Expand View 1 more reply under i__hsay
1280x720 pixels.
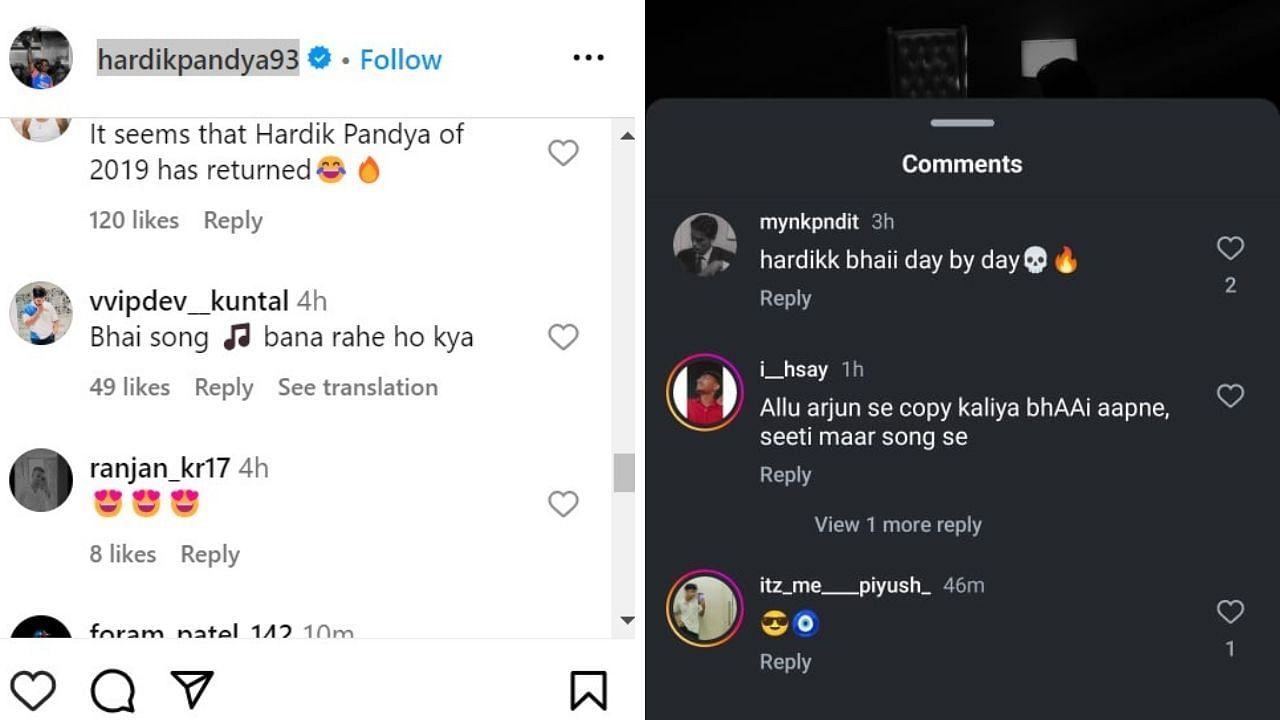pyautogui.click(x=897, y=524)
